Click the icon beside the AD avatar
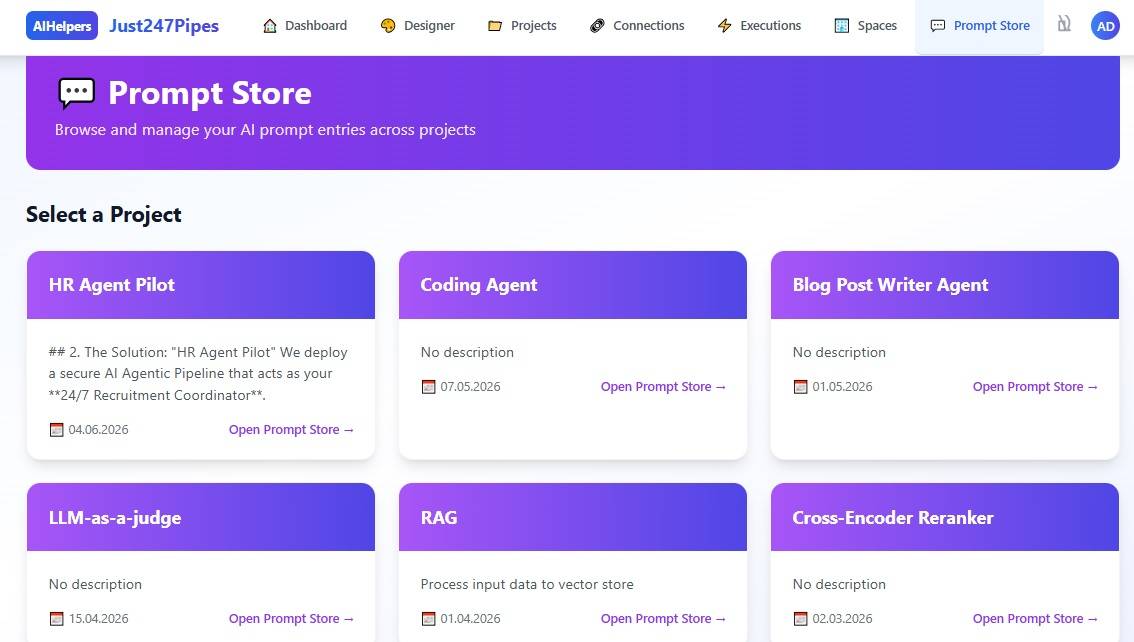 [1064, 24]
